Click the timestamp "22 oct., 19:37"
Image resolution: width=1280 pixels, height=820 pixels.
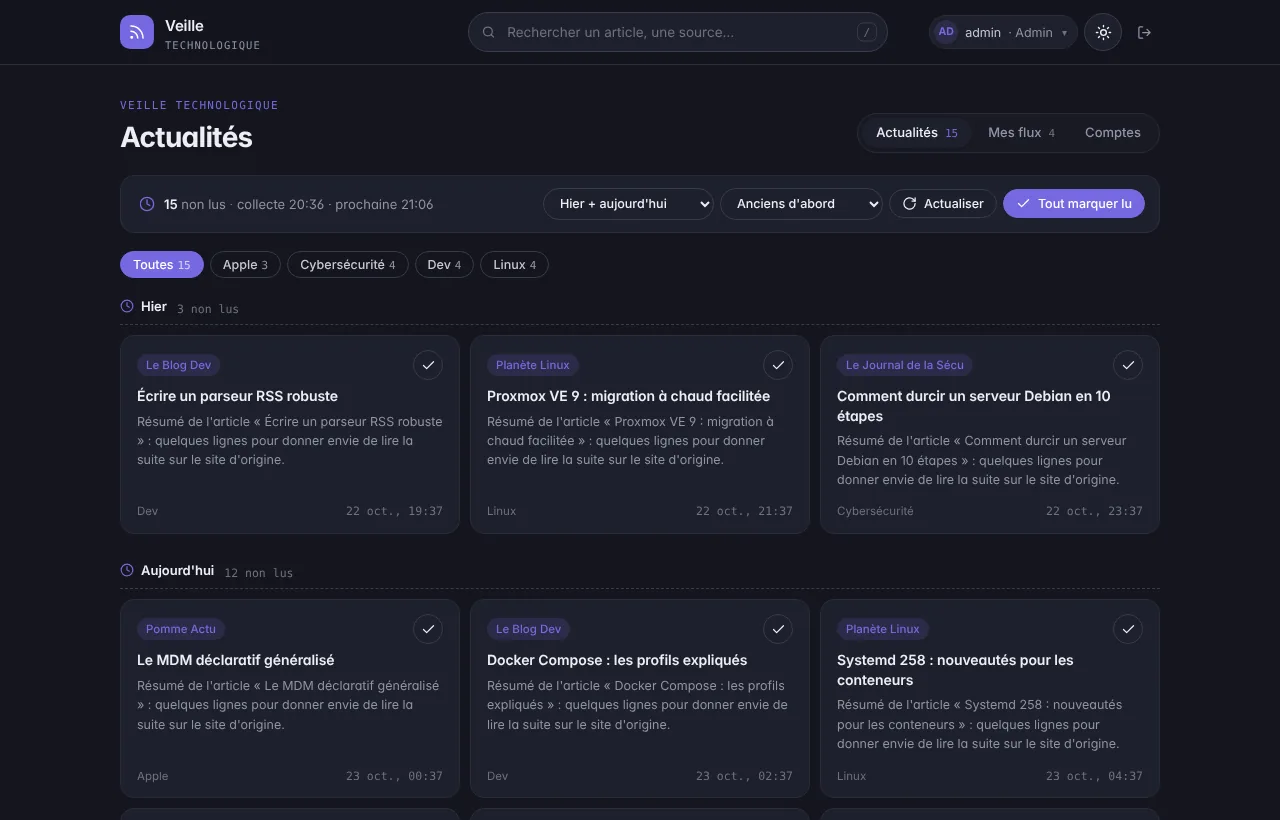[x=394, y=511]
